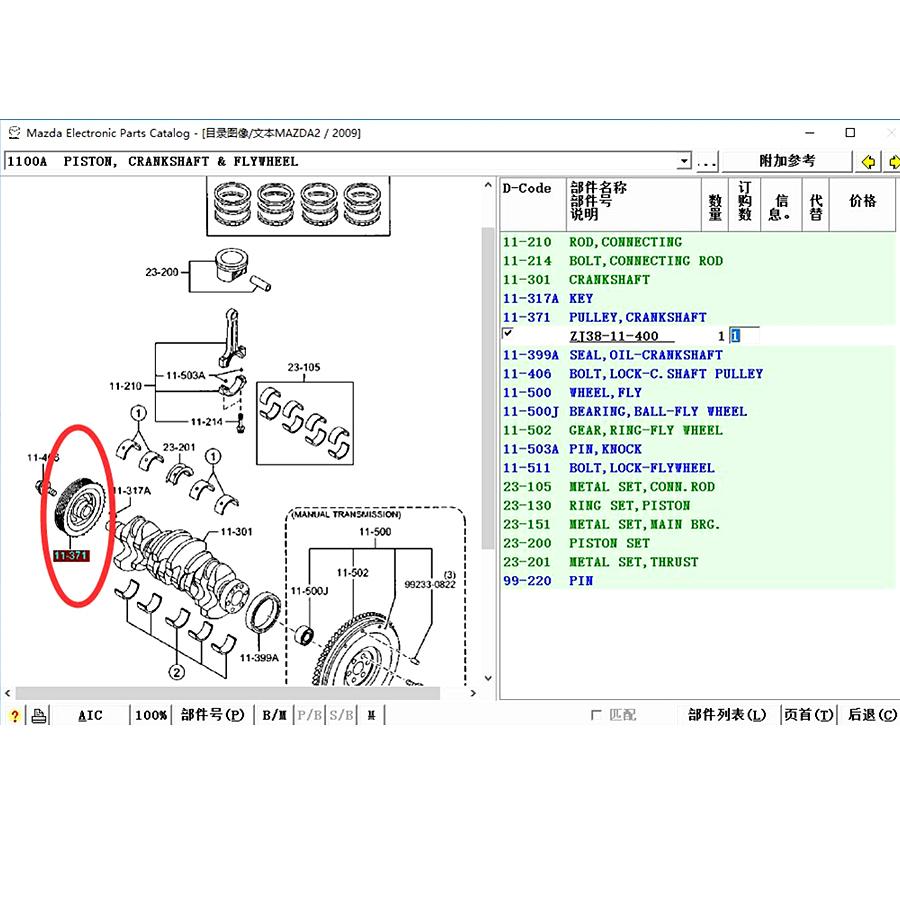Viewport: 900px width, 900px height.
Task: Select 11-511 BOLT,LOCK-FLYWHEEL row
Action: (698, 468)
